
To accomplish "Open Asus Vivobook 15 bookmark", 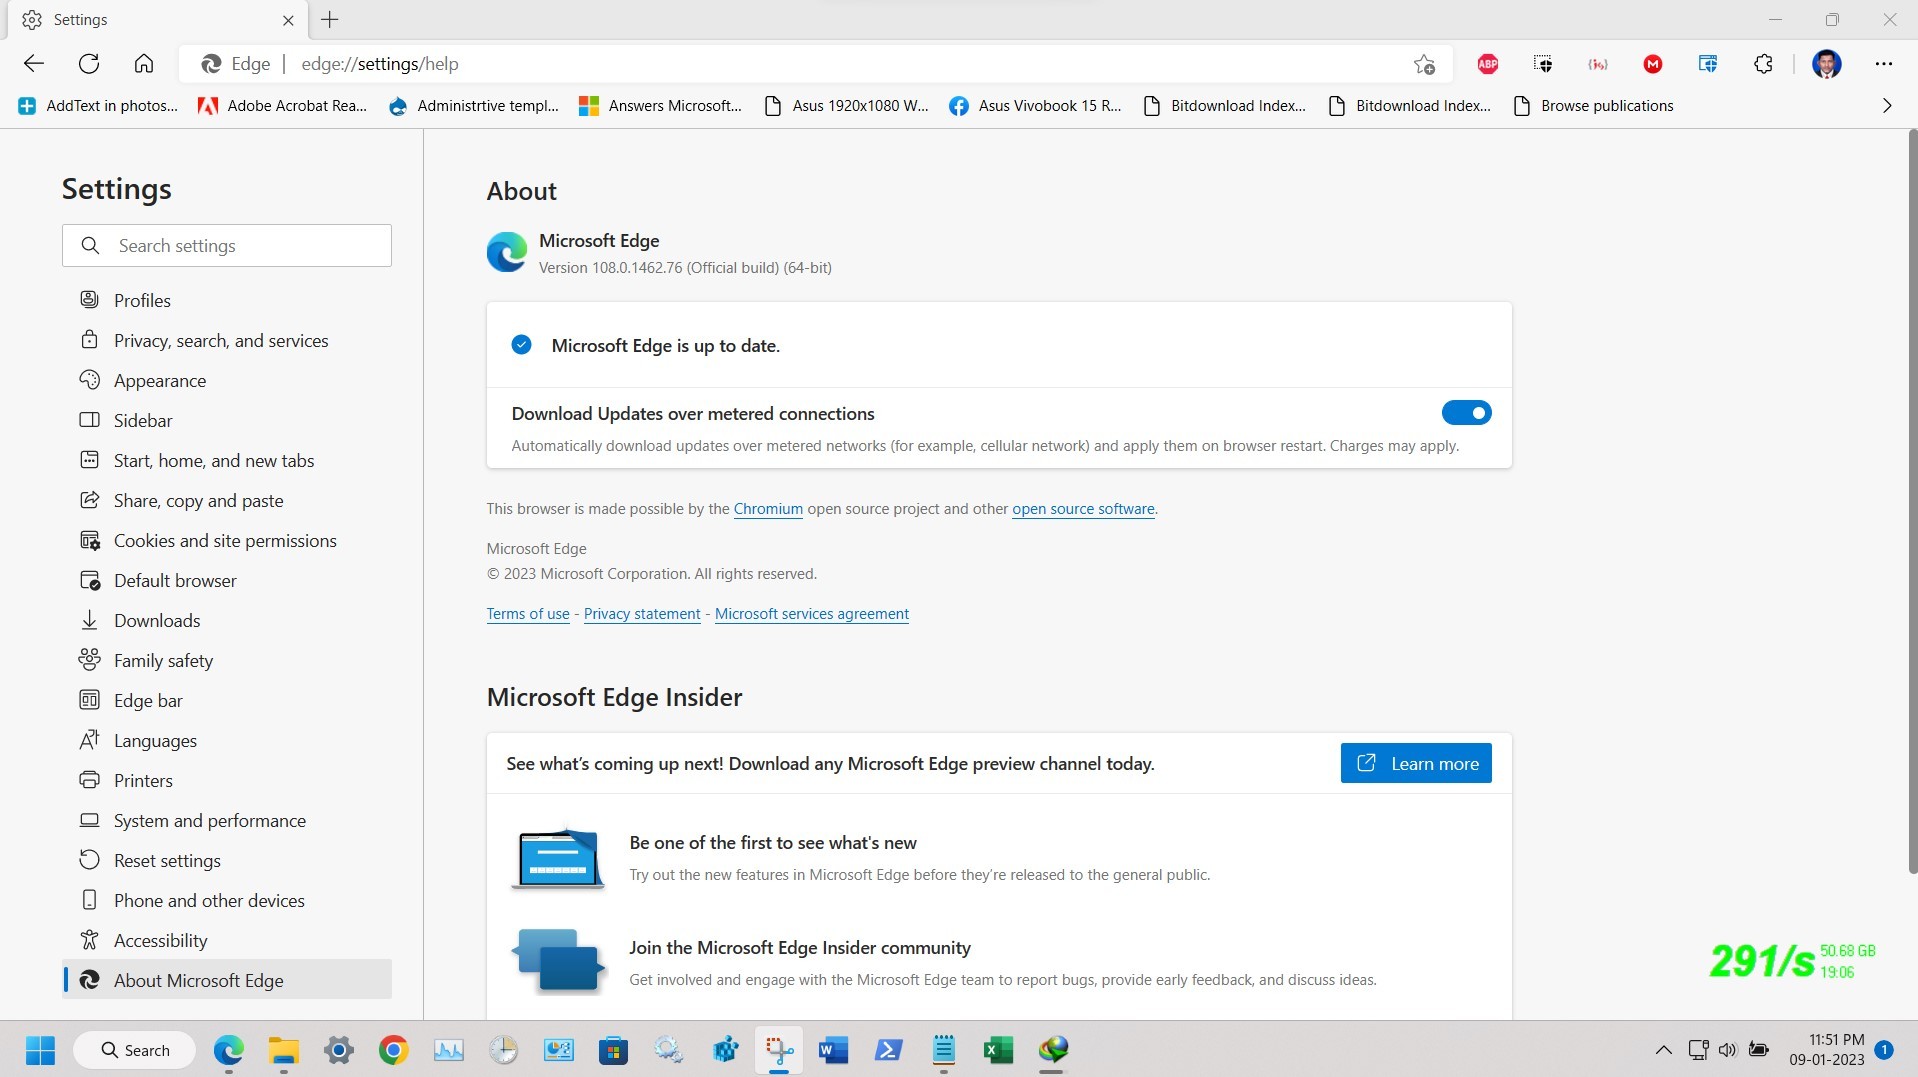I will click(1035, 106).
